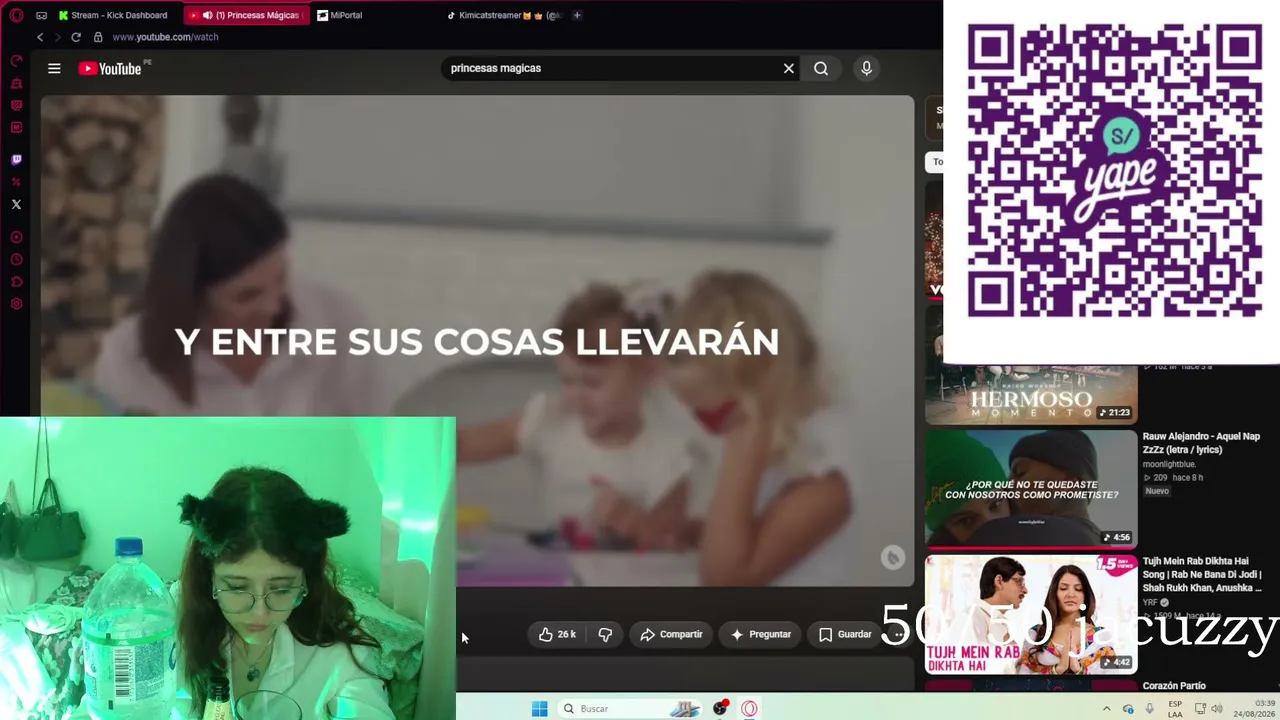
Task: Click the YouTube search box with princesas magicas
Action: tap(610, 68)
